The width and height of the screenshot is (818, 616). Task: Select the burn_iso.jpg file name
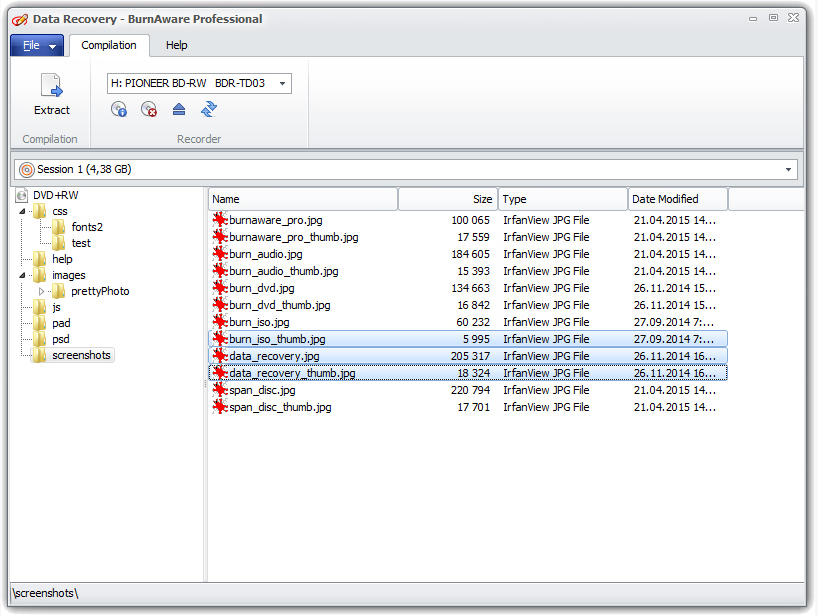coord(259,322)
